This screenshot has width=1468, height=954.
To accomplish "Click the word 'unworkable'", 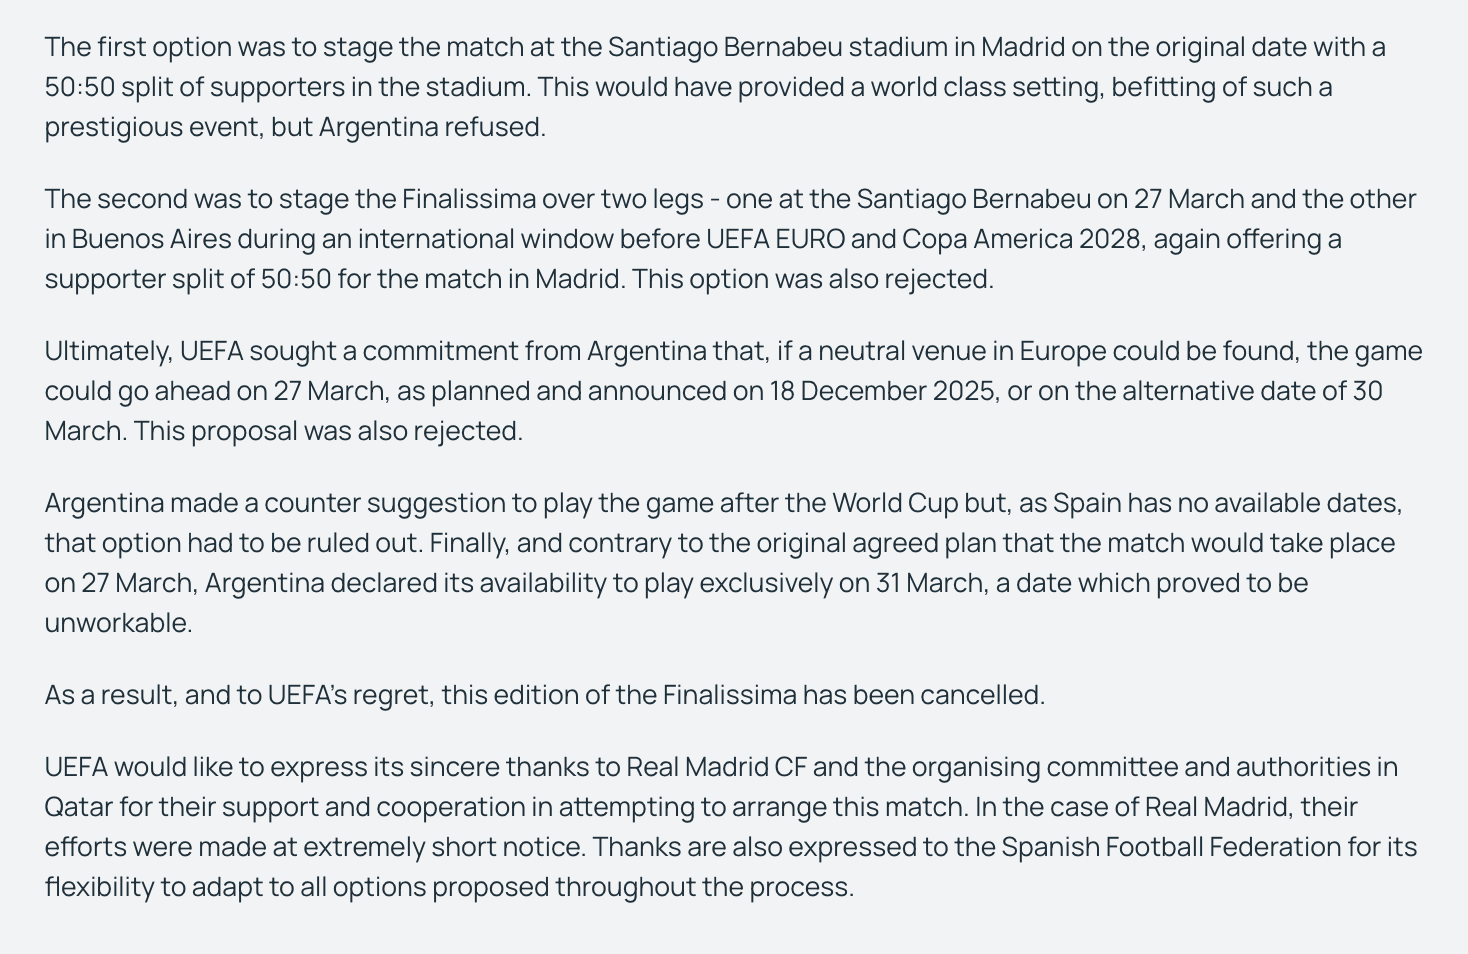I will coord(117,623).
